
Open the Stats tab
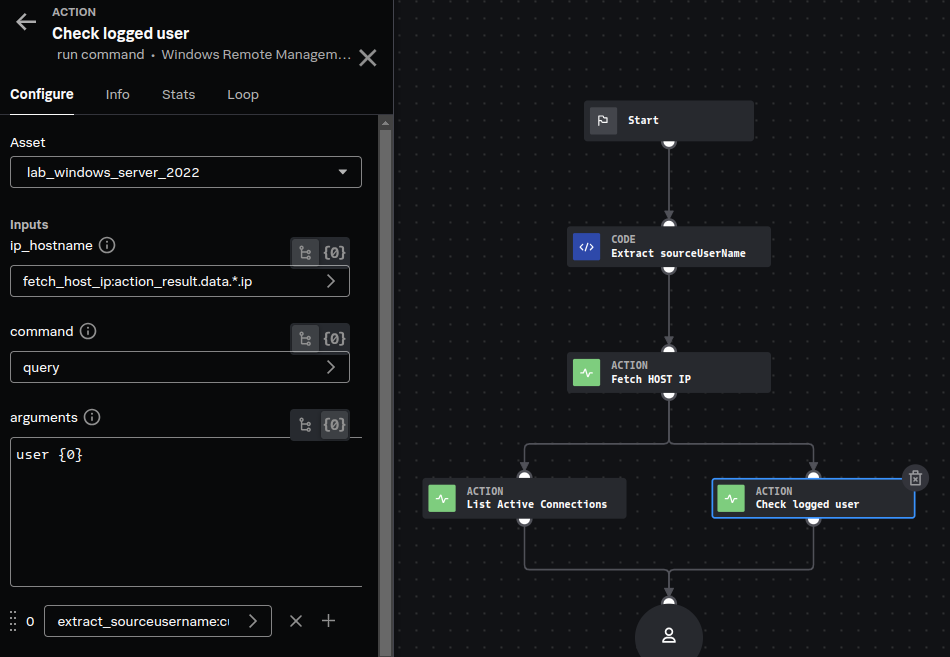(x=178, y=94)
